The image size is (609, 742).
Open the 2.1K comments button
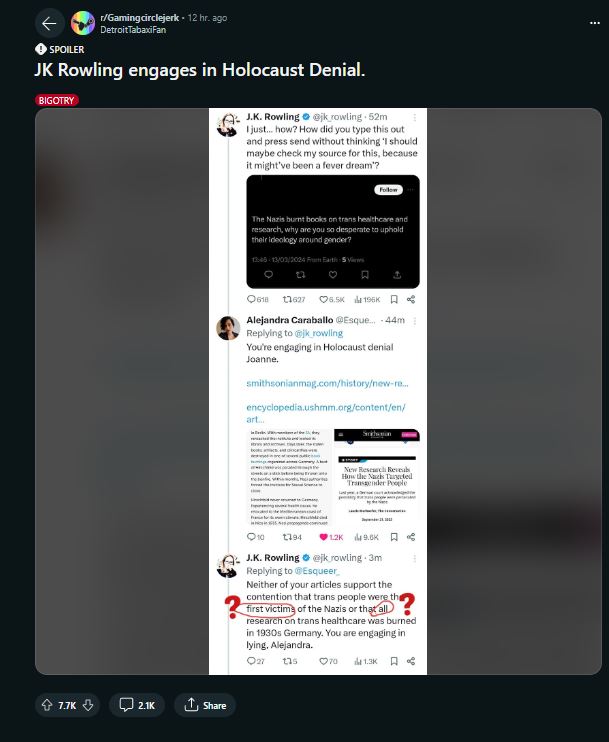click(137, 705)
